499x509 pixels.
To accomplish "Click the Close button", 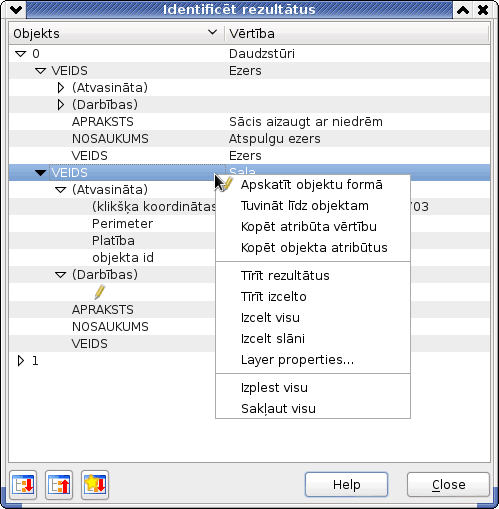I will pos(448,485).
